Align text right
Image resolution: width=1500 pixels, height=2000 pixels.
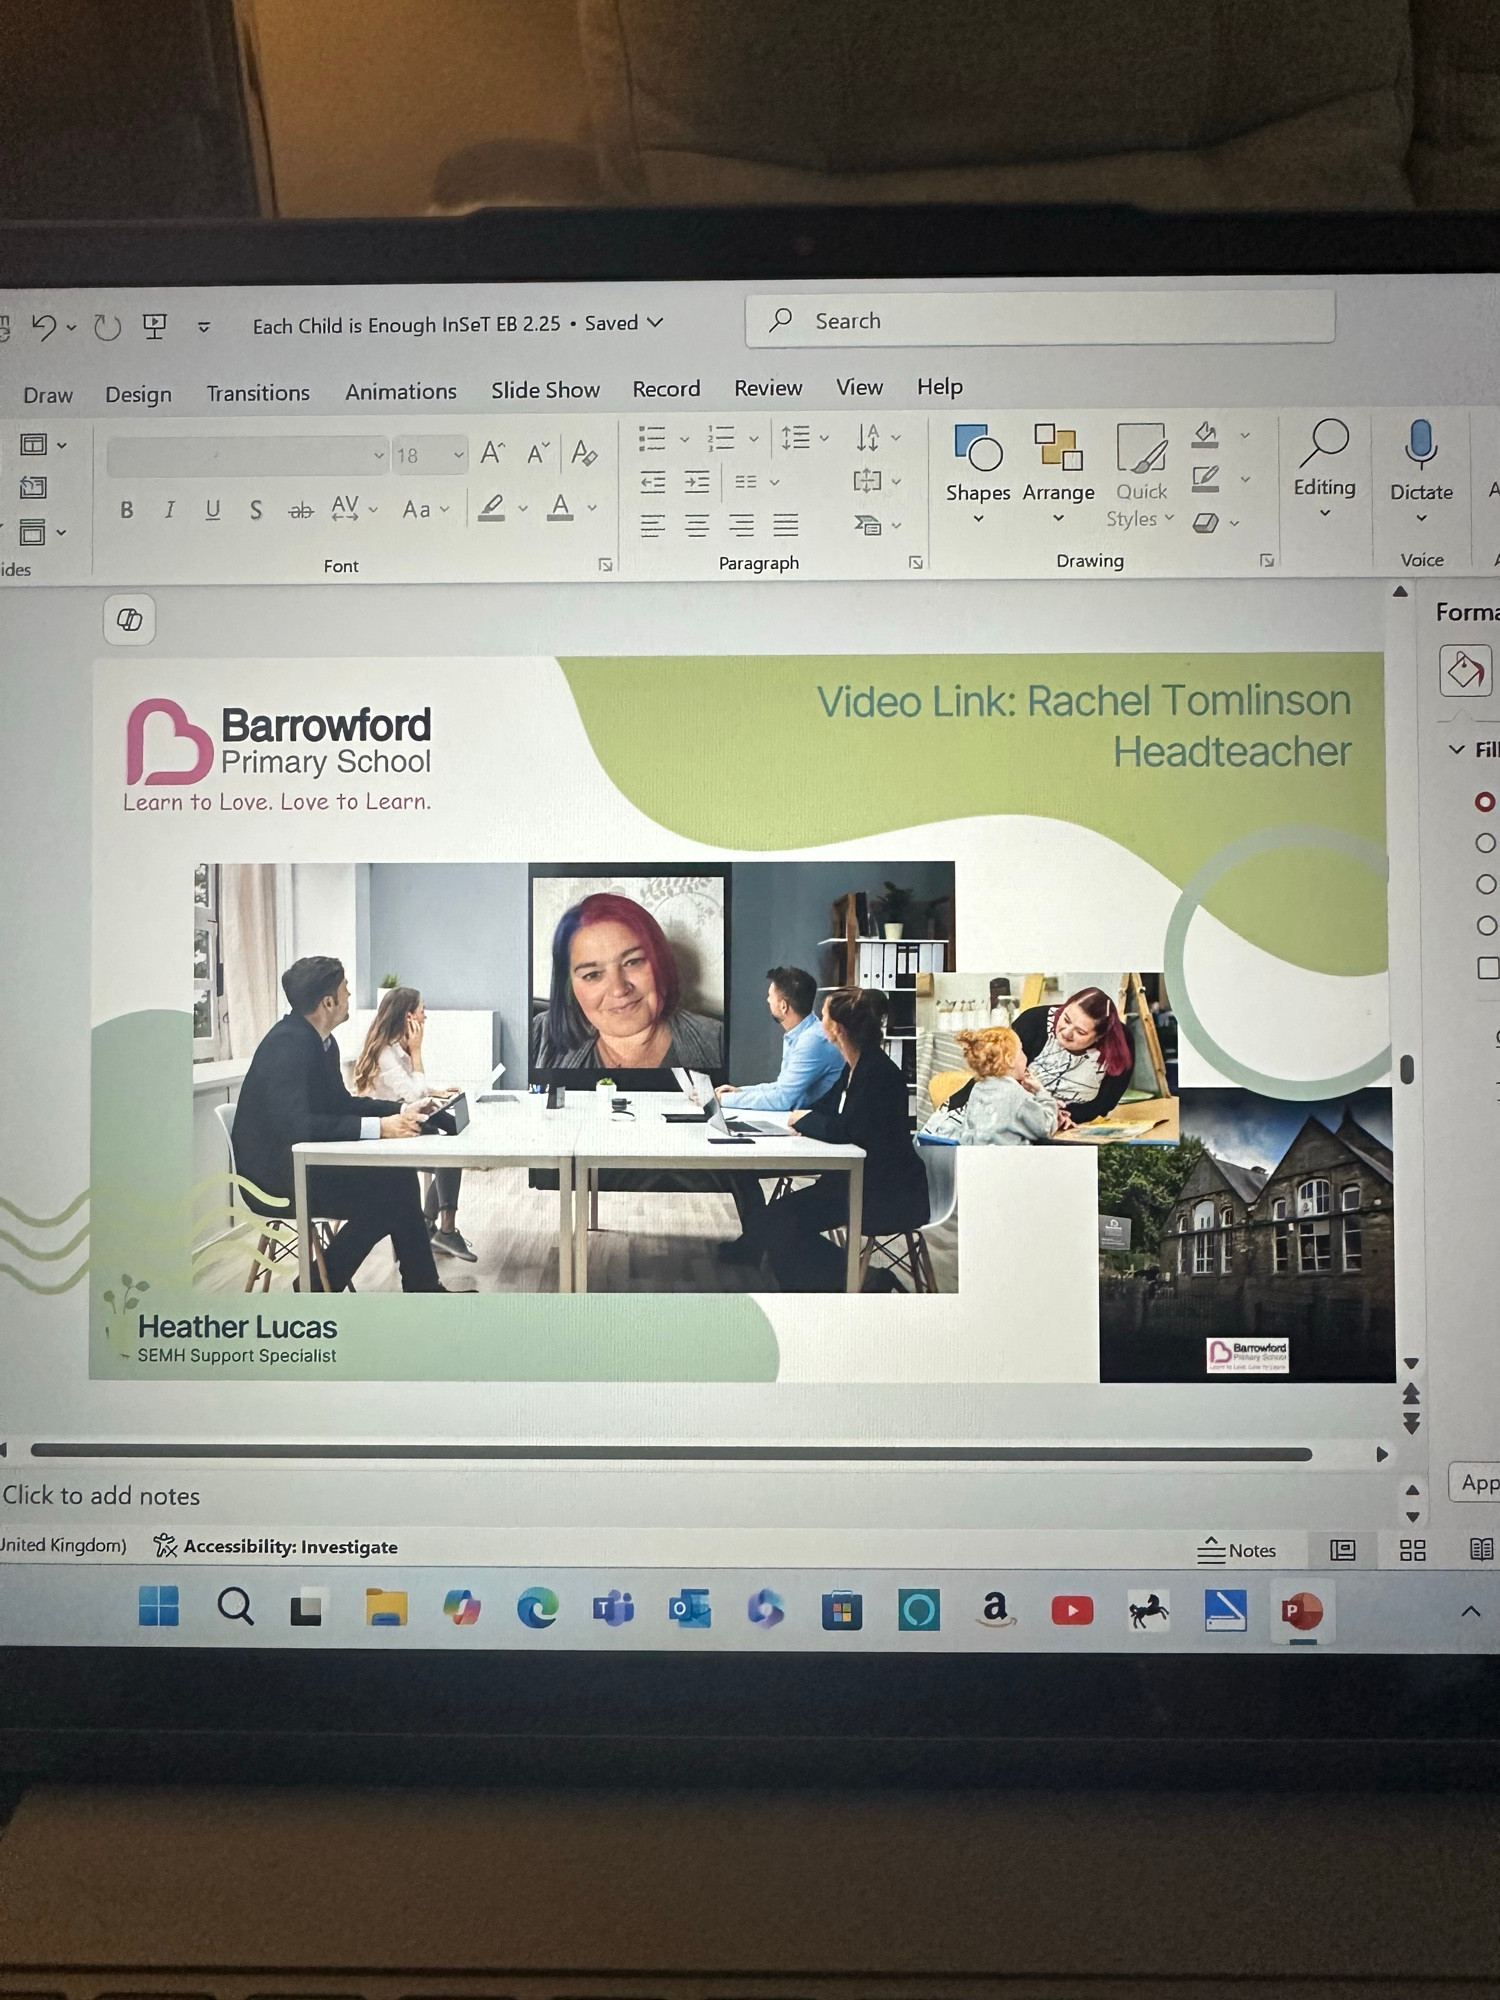coord(741,525)
